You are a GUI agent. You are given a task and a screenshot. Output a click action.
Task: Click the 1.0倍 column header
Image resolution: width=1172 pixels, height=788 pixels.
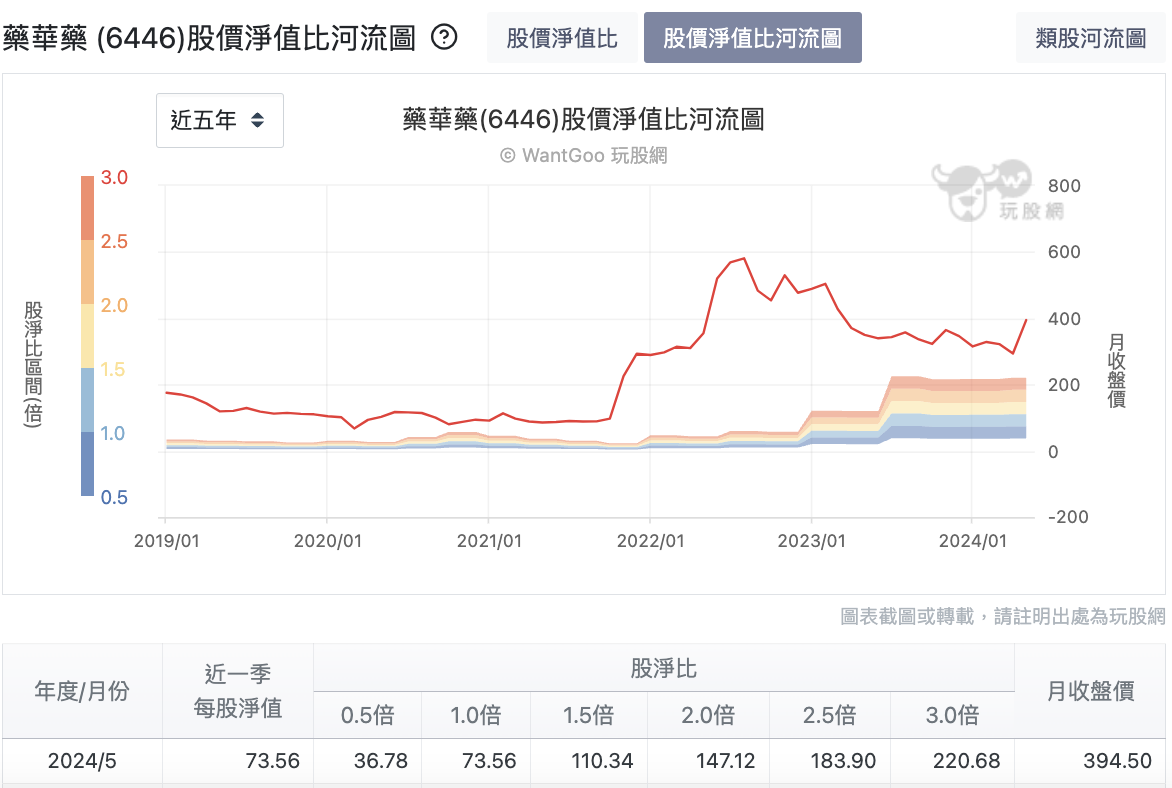click(476, 715)
